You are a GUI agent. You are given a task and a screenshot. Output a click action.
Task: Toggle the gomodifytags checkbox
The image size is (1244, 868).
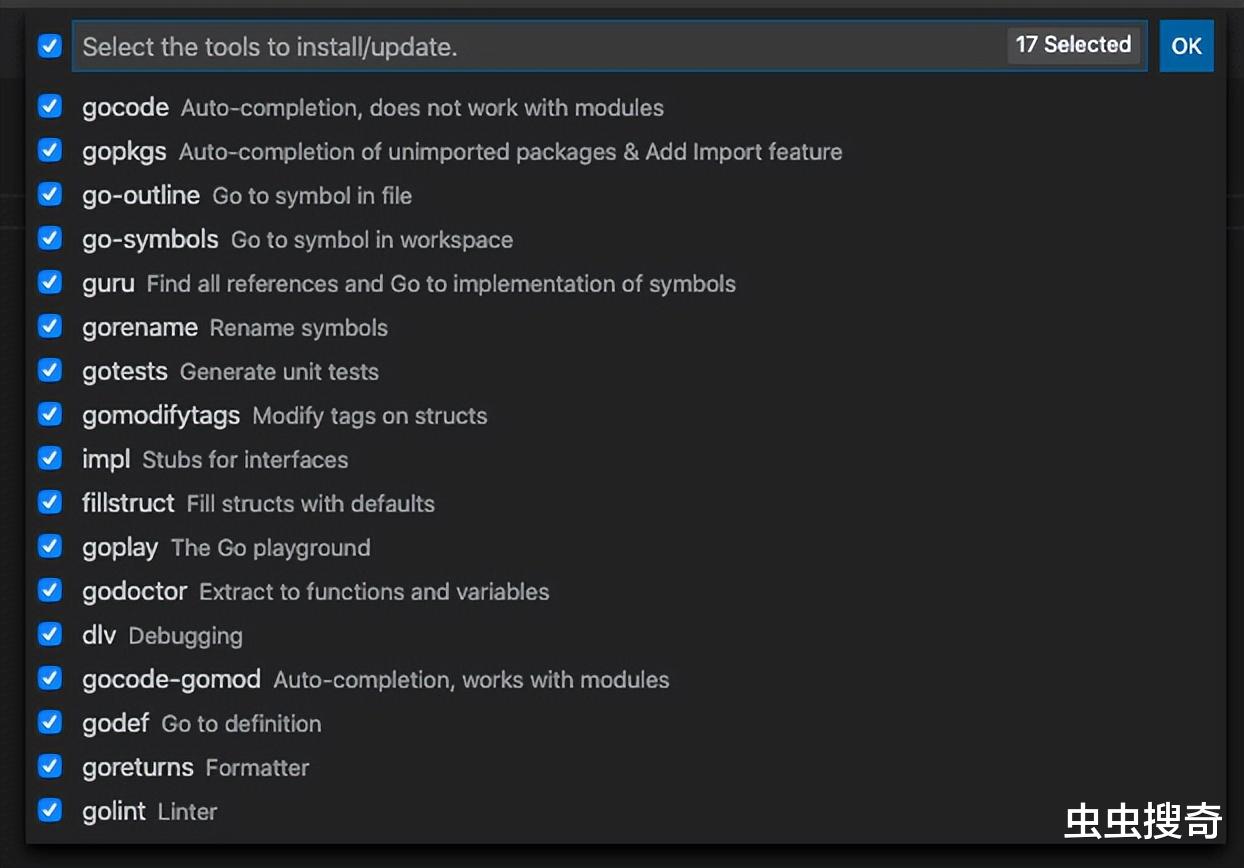tap(50, 414)
